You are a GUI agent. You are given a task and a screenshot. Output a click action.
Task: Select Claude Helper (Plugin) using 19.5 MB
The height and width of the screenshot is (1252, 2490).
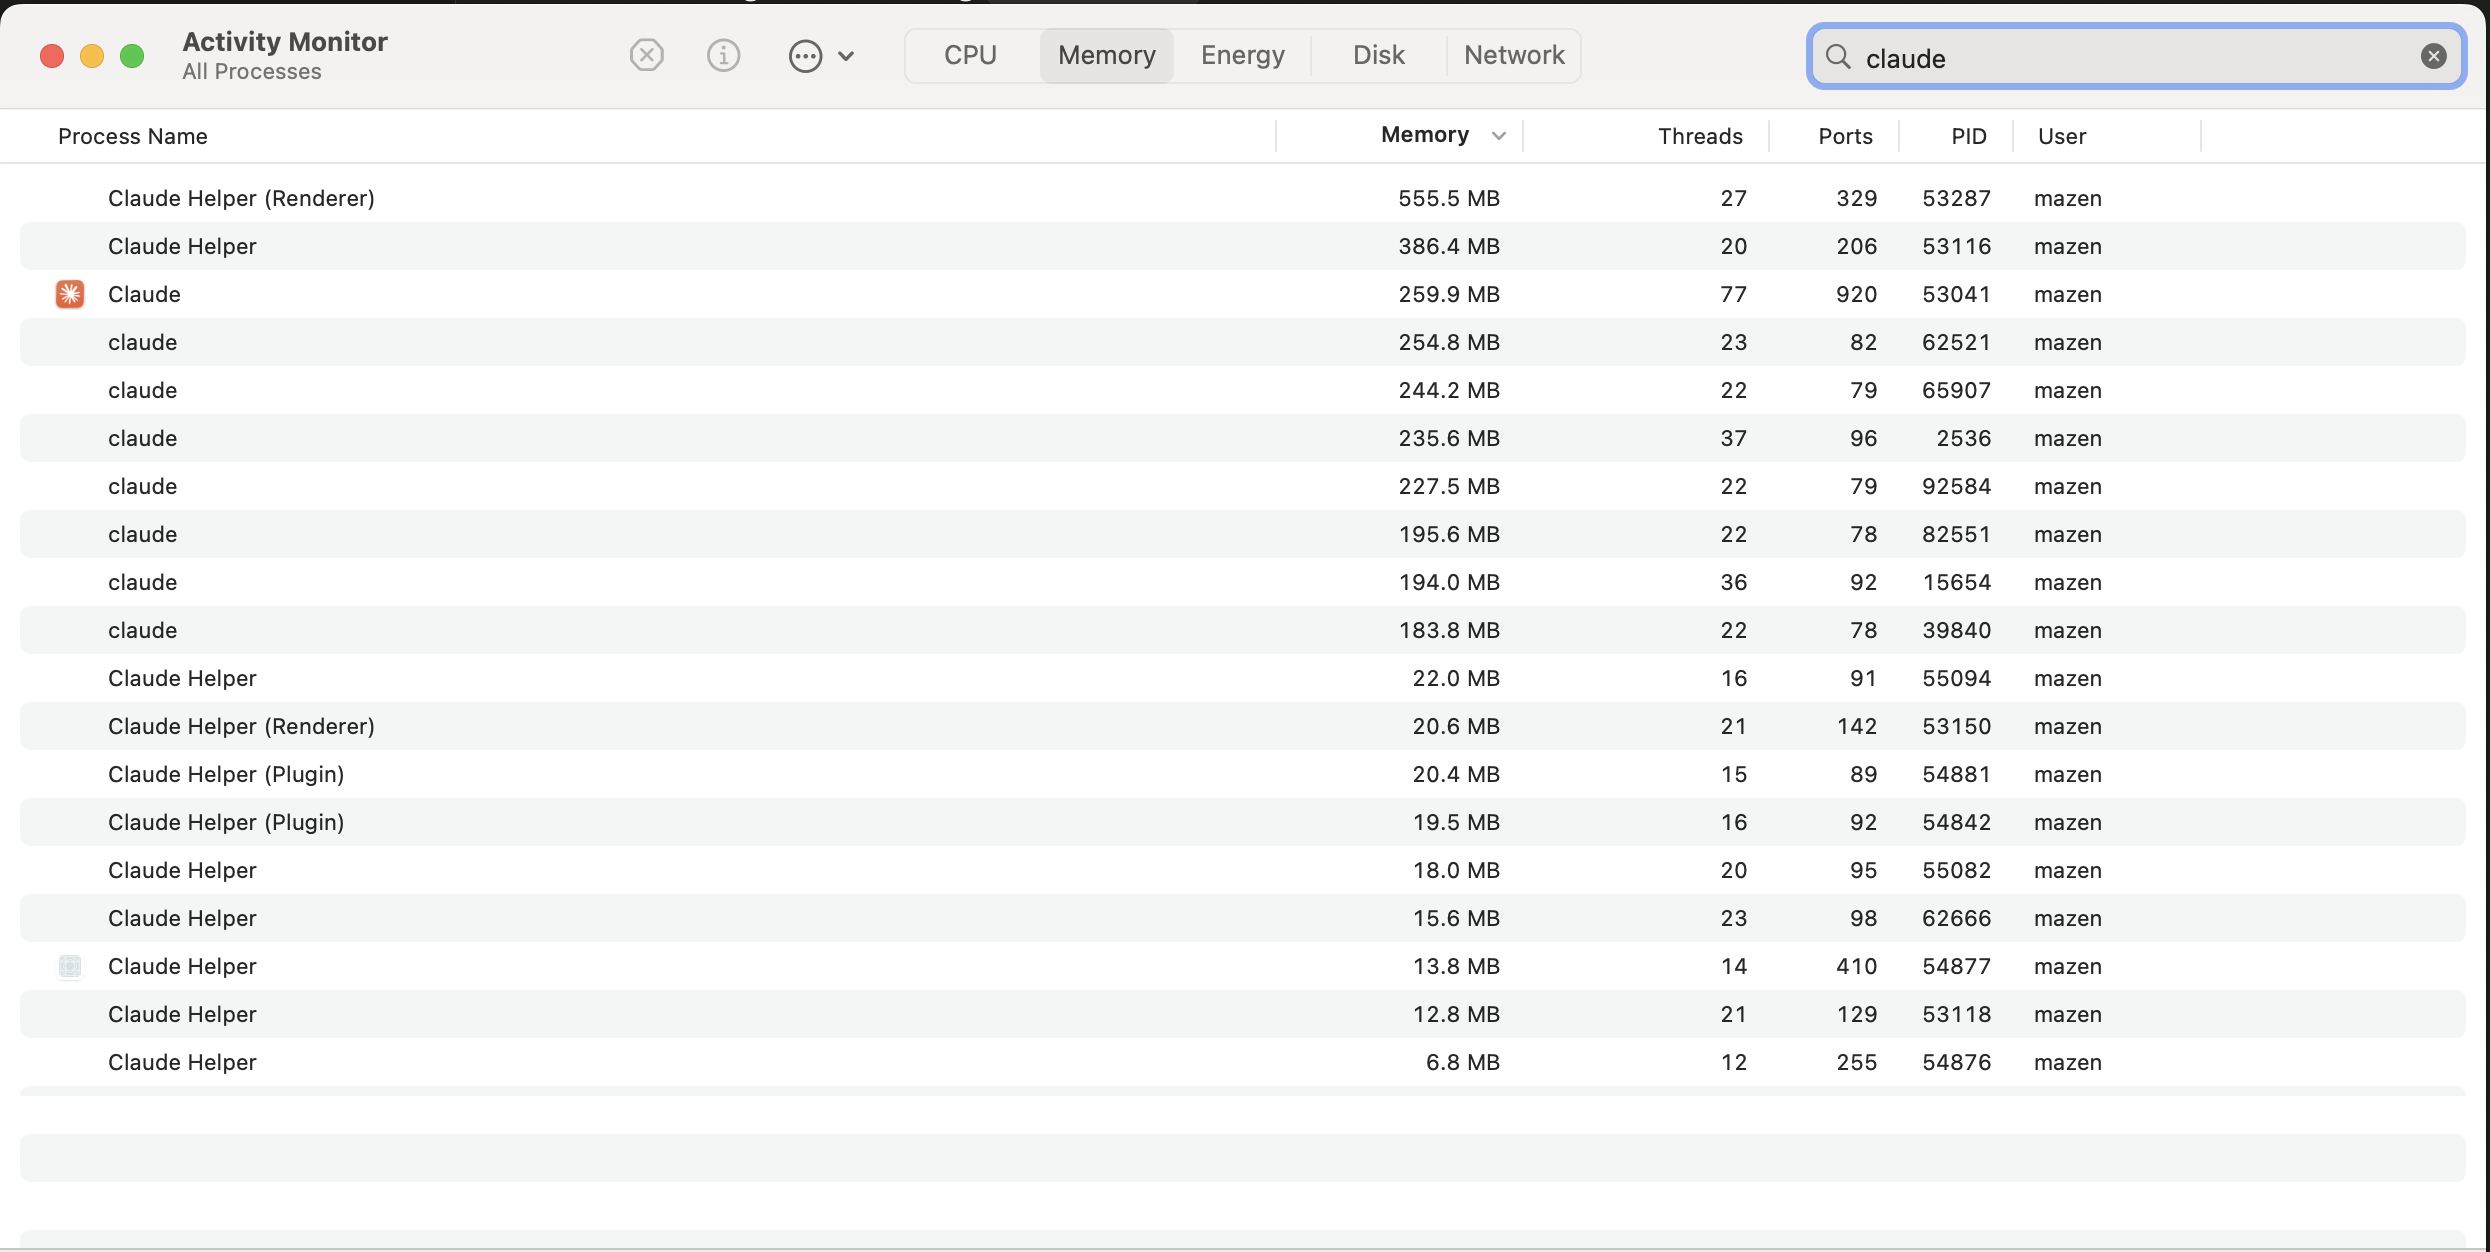pos(1243,822)
